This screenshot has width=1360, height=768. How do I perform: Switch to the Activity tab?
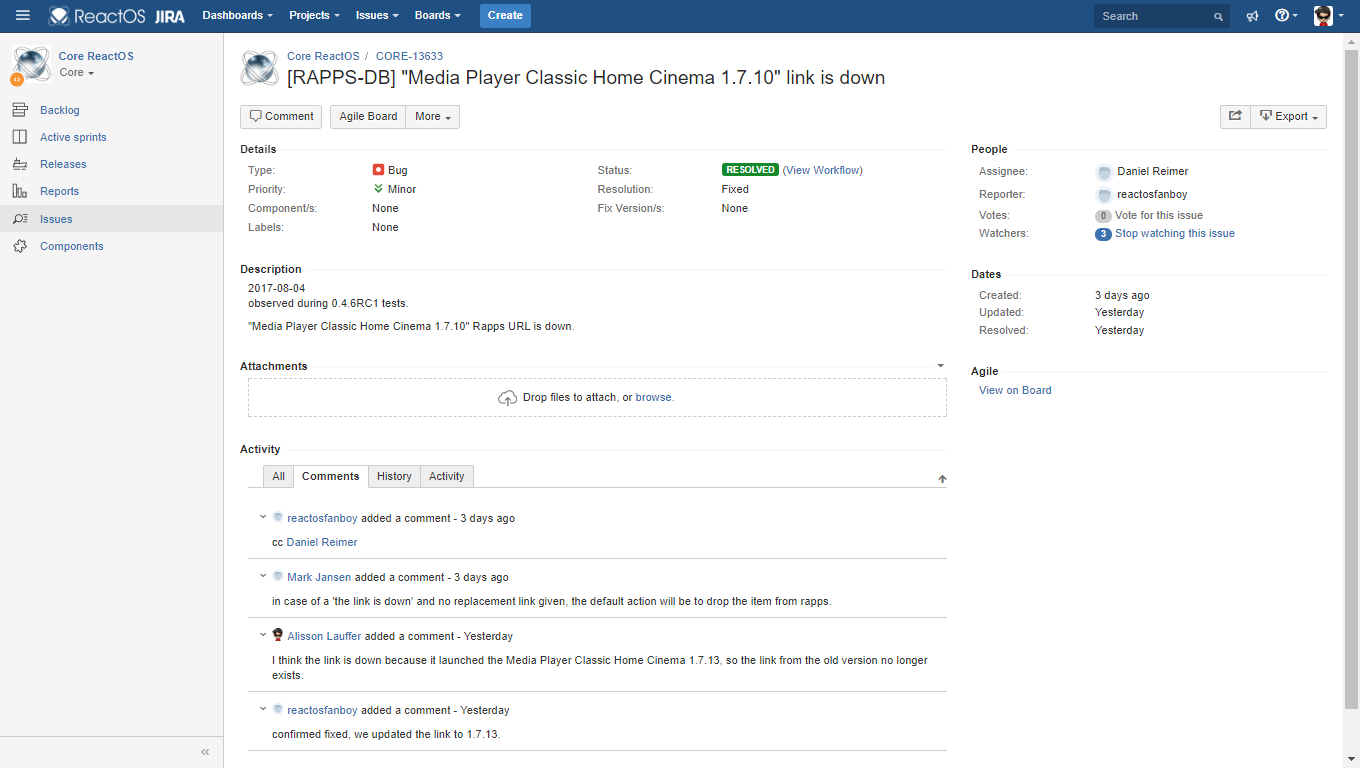(x=447, y=477)
